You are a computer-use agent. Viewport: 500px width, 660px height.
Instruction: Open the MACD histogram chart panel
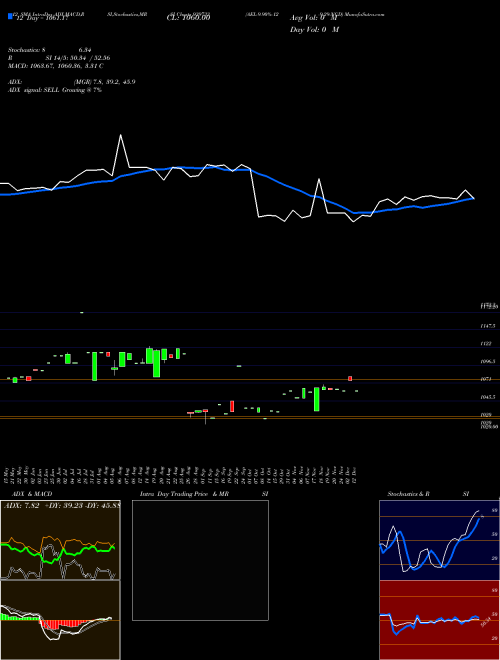point(60,620)
